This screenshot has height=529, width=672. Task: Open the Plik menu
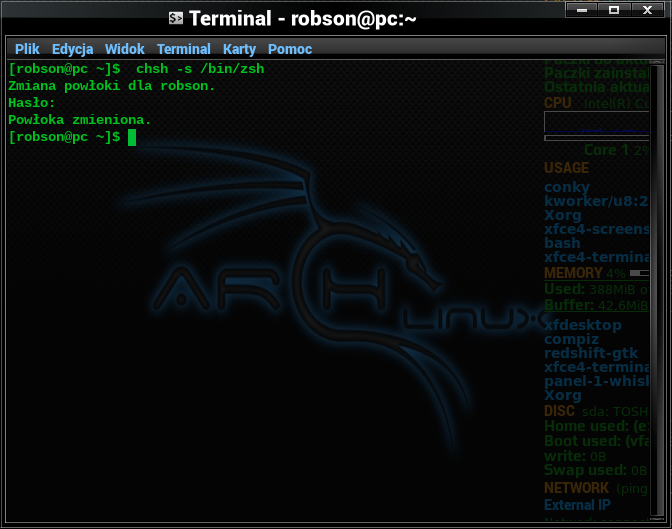[x=27, y=49]
